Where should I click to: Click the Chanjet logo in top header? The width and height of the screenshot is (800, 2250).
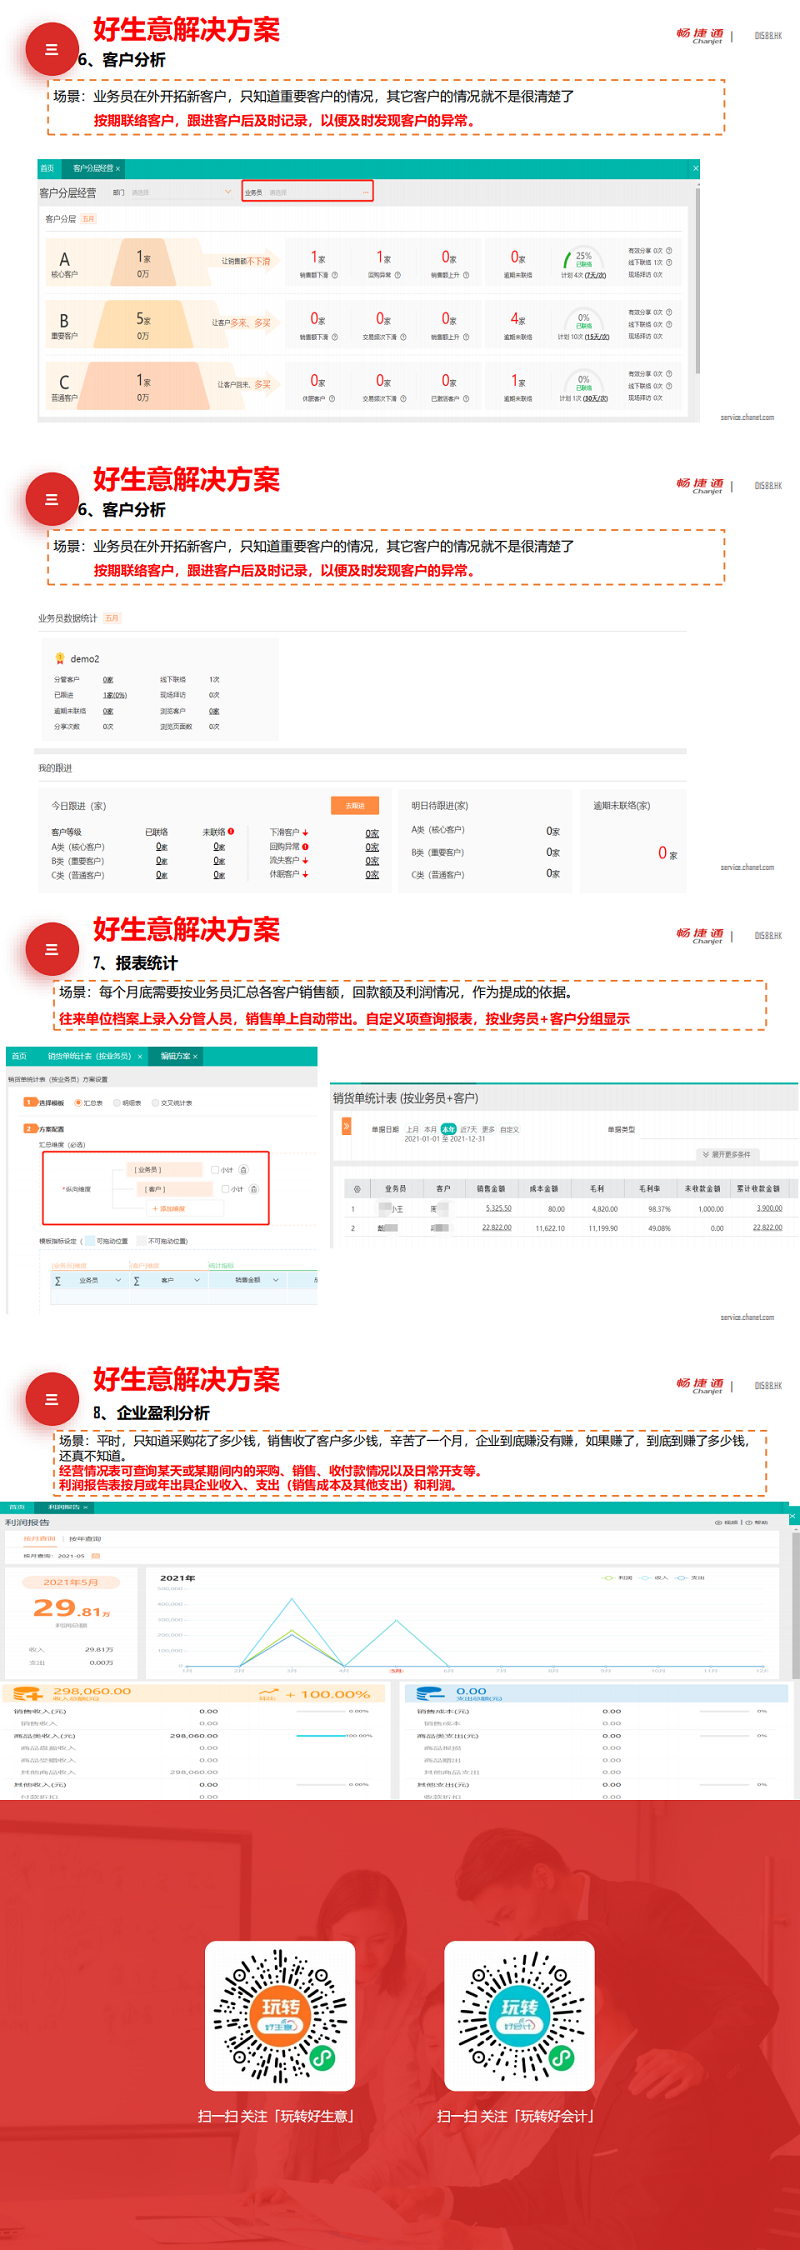point(700,36)
